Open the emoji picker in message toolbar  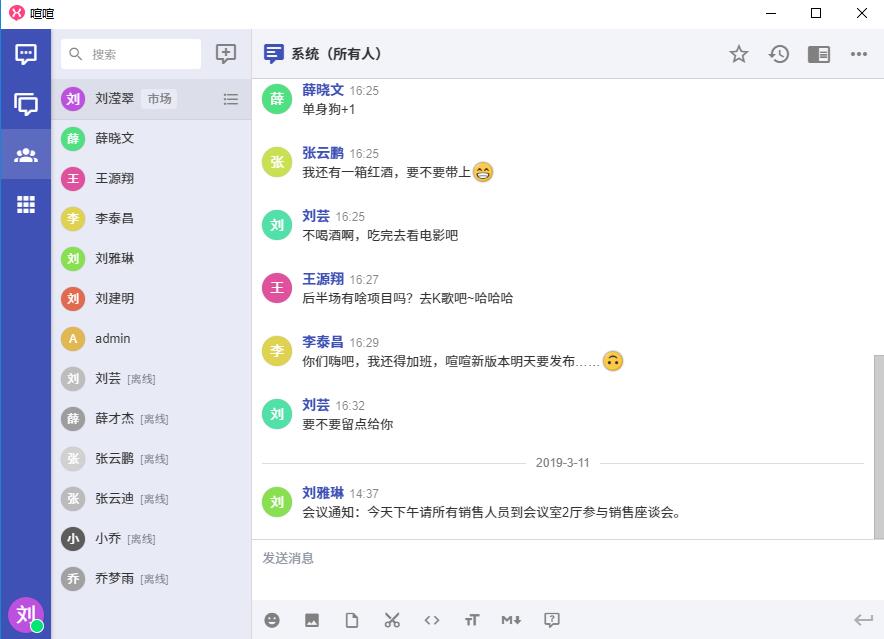click(x=272, y=620)
